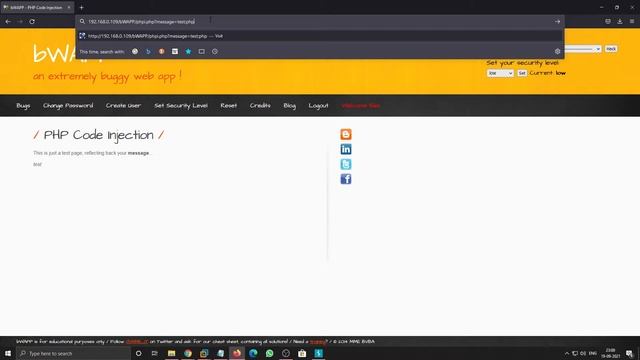Image resolution: width=640 pixels, height=360 pixels.
Task: Select the bWAPP PHP Code Injection tab
Action: click(x=36, y=7)
